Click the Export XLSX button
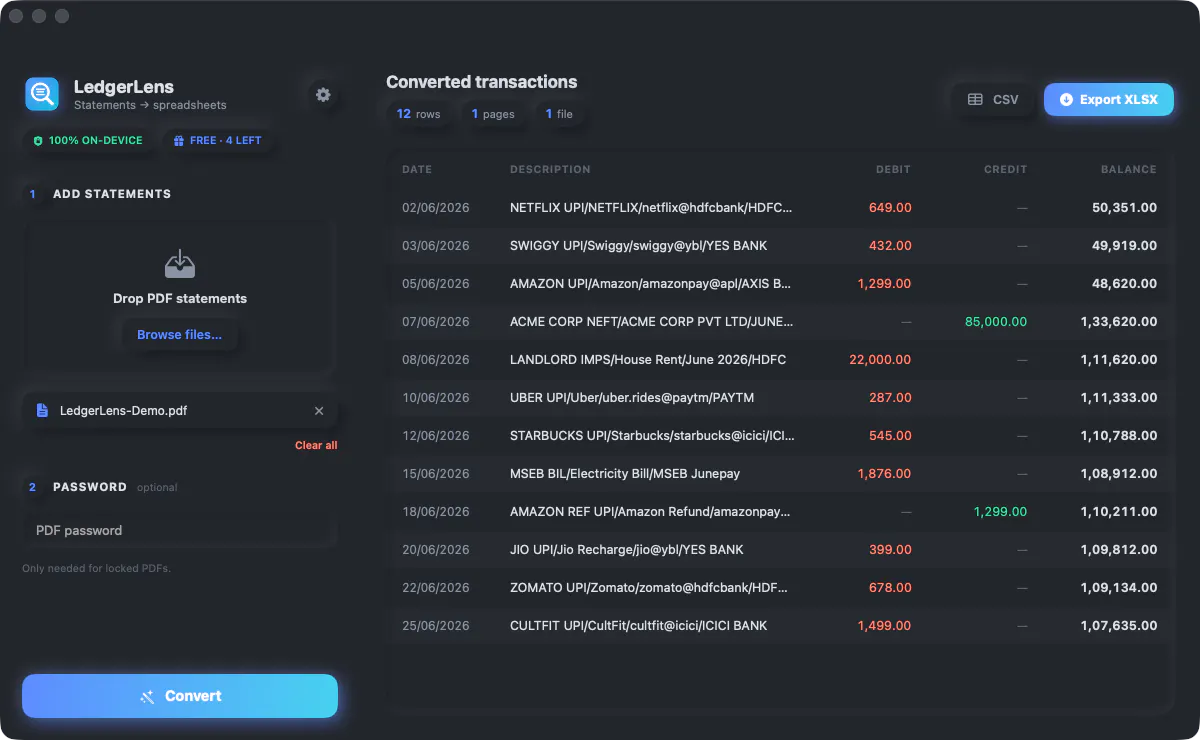This screenshot has height=740, width=1200. (x=1108, y=100)
